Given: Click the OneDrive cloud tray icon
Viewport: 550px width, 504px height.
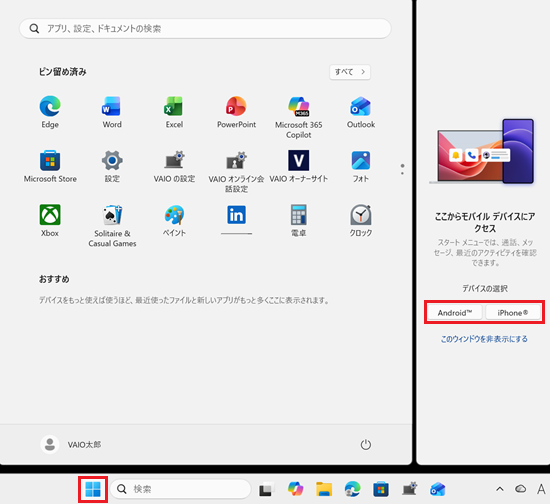Looking at the screenshot, I should (521, 489).
